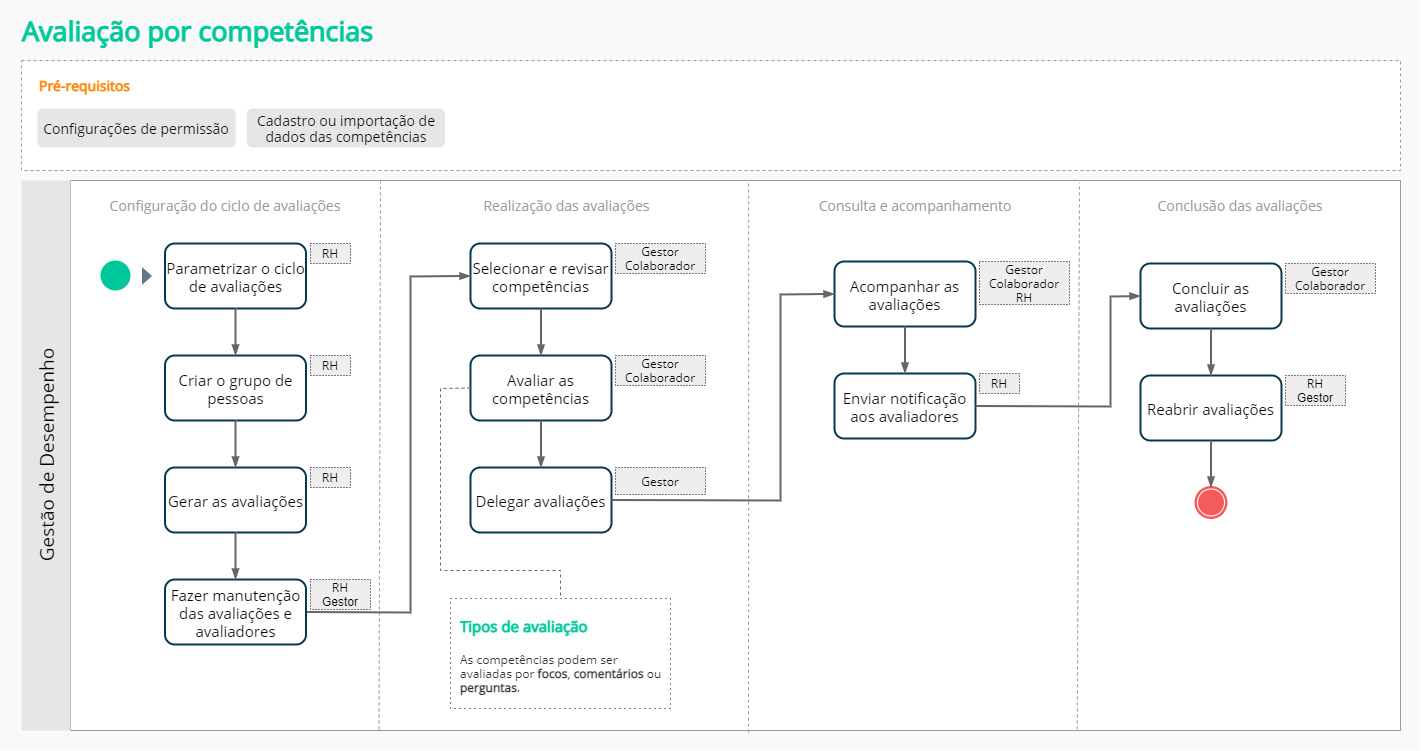Select the 'Configuração do ciclo de avaliações' column header
This screenshot has height=751, width=1421.
[x=225, y=206]
